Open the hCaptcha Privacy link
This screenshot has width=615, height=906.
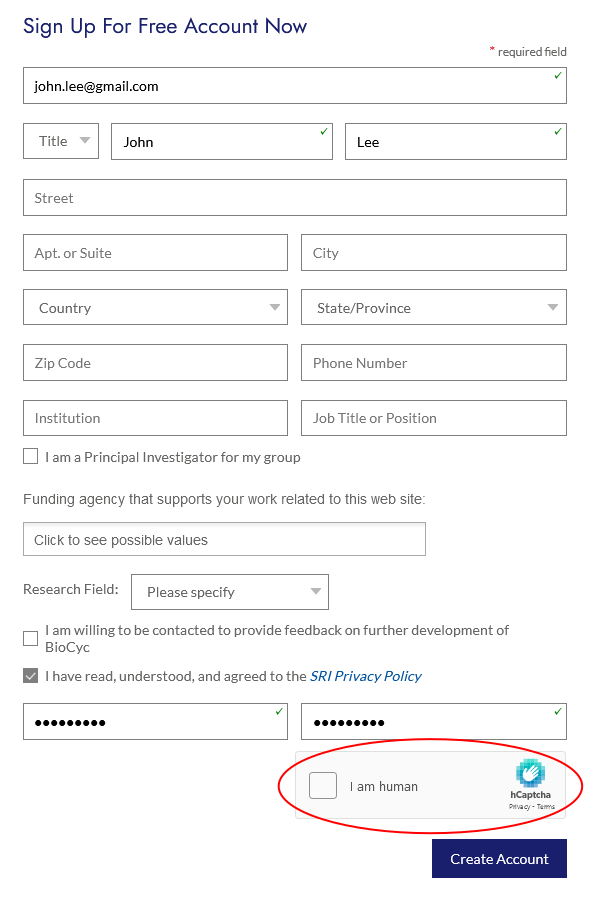[x=519, y=806]
